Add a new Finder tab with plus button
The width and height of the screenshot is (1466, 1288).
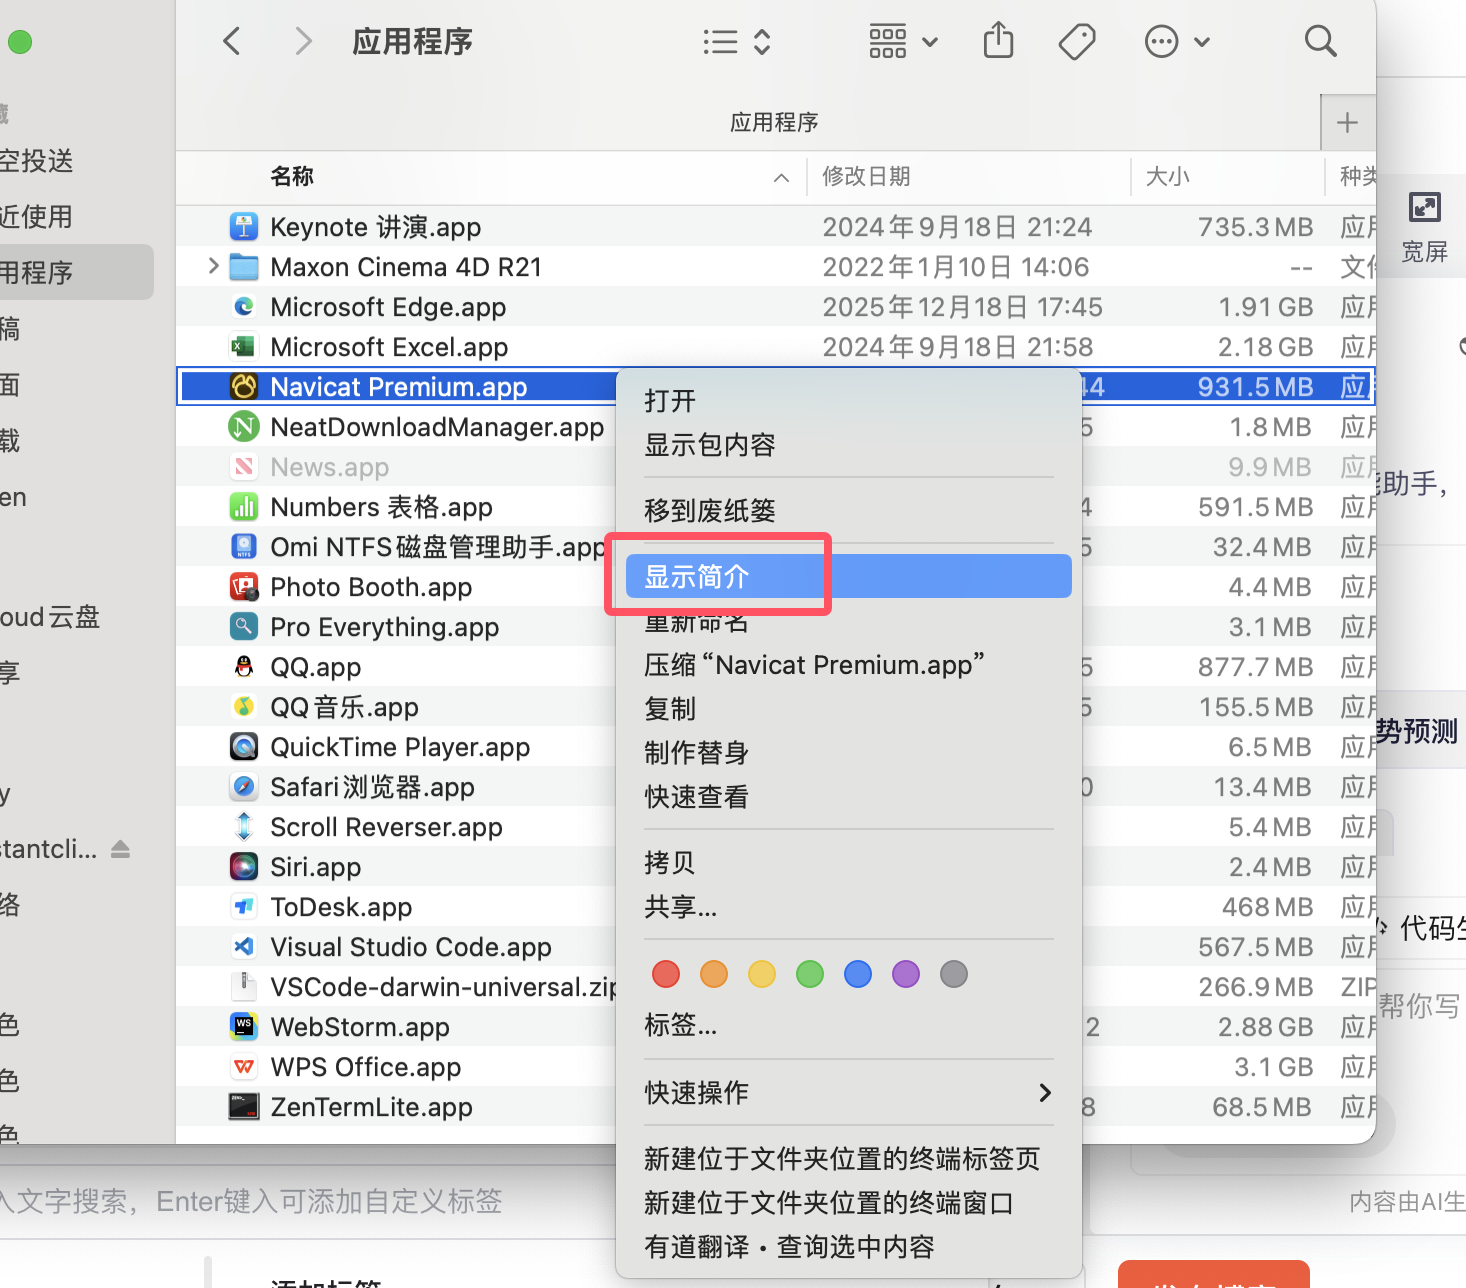click(x=1347, y=122)
